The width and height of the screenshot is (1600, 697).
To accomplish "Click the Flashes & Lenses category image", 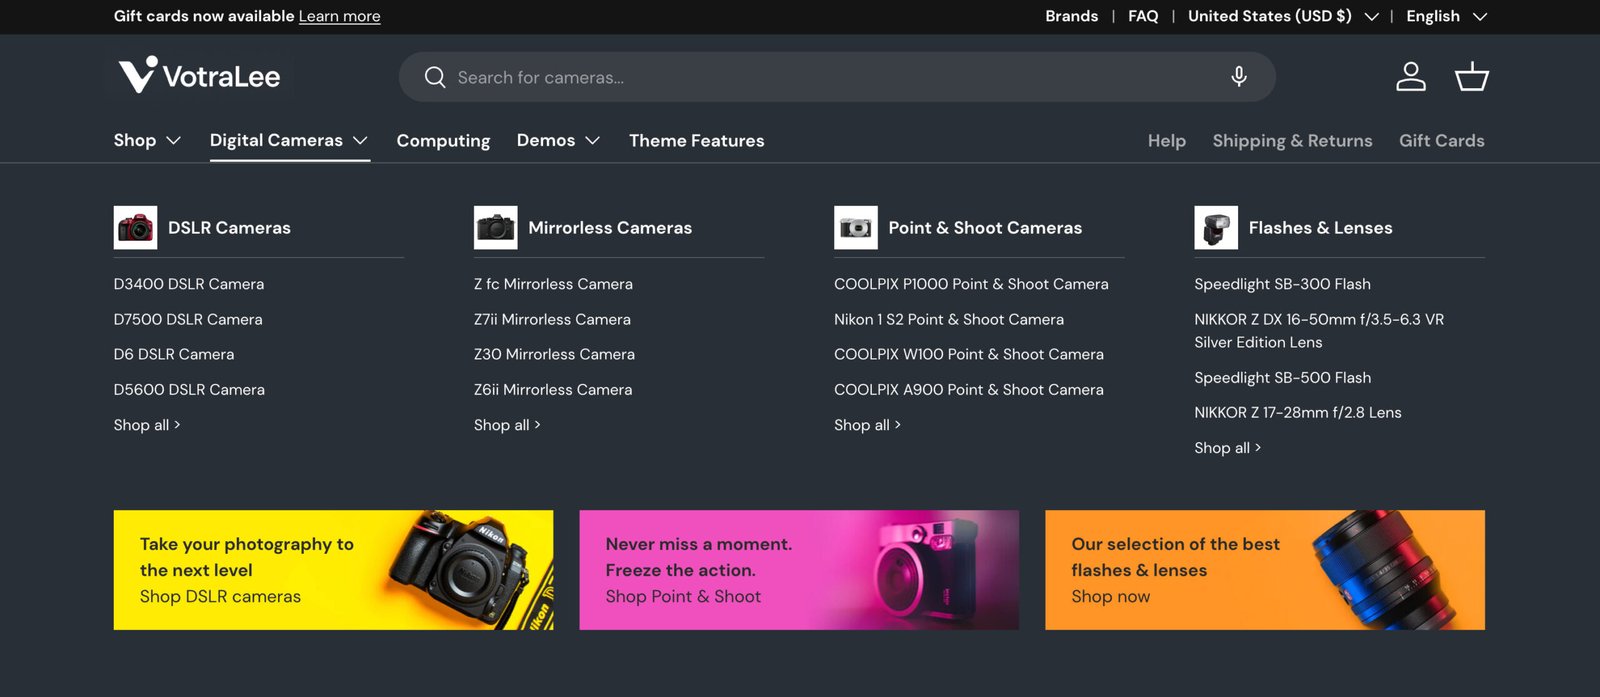I will tap(1215, 228).
